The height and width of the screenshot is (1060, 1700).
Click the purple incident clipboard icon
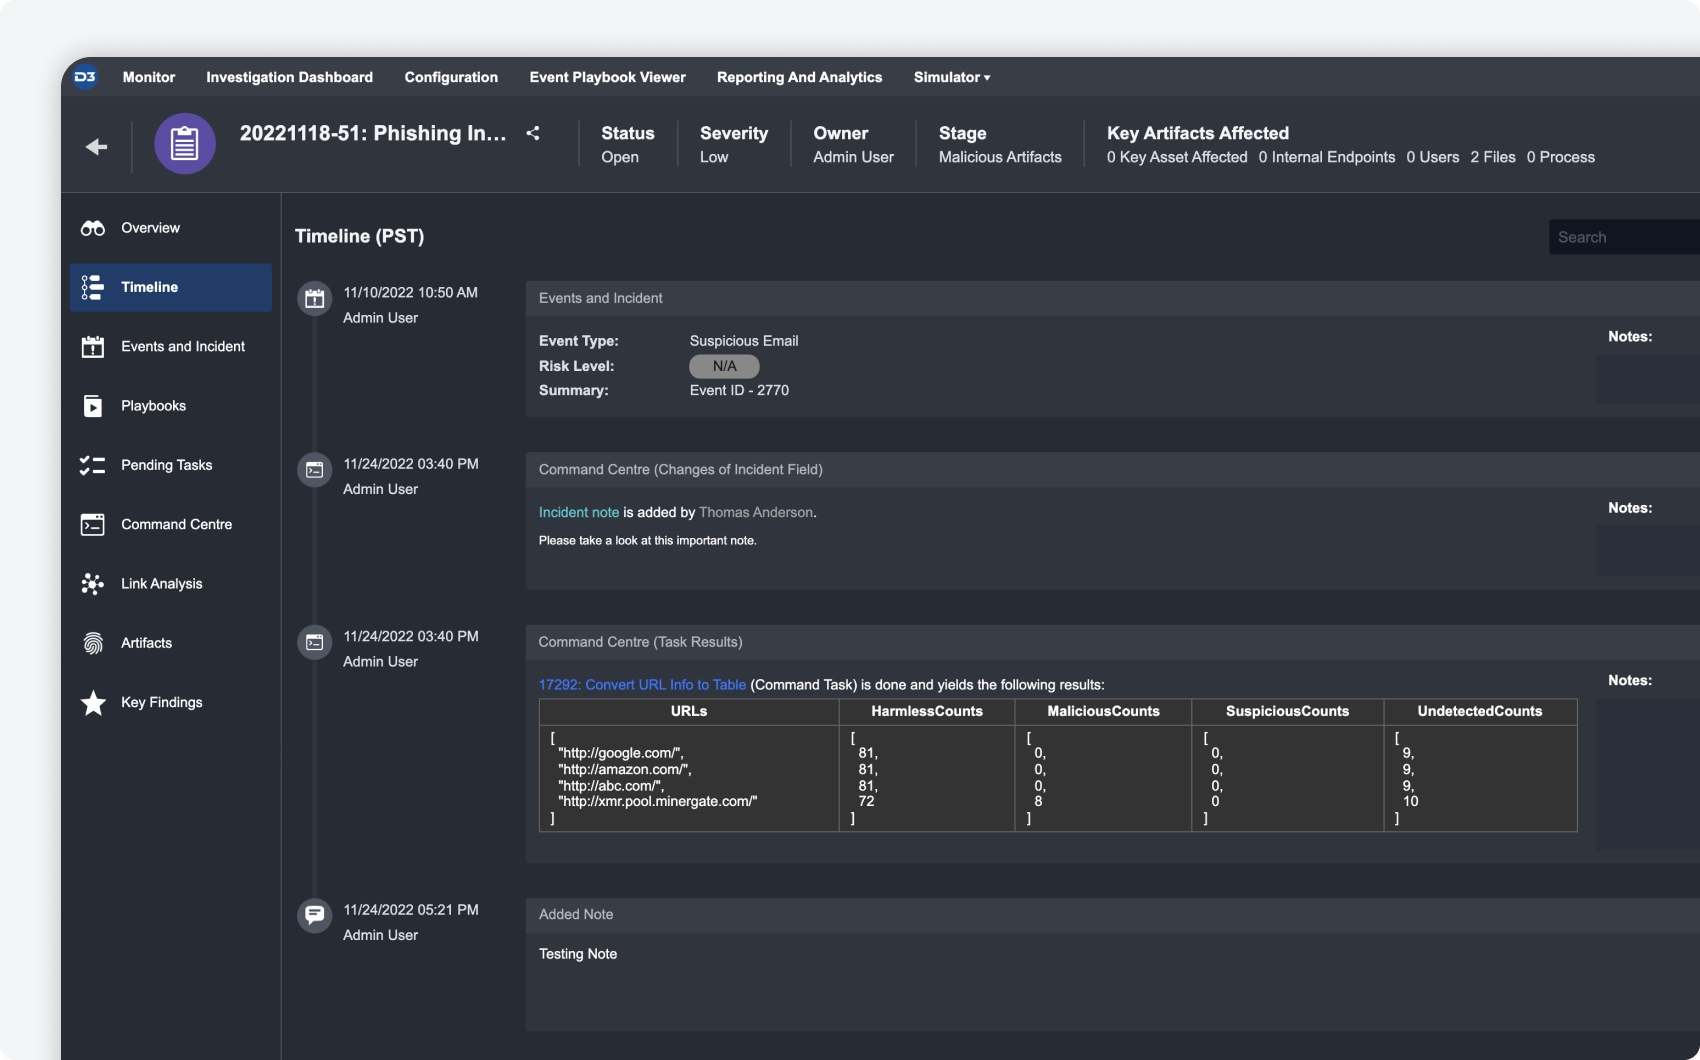click(185, 144)
